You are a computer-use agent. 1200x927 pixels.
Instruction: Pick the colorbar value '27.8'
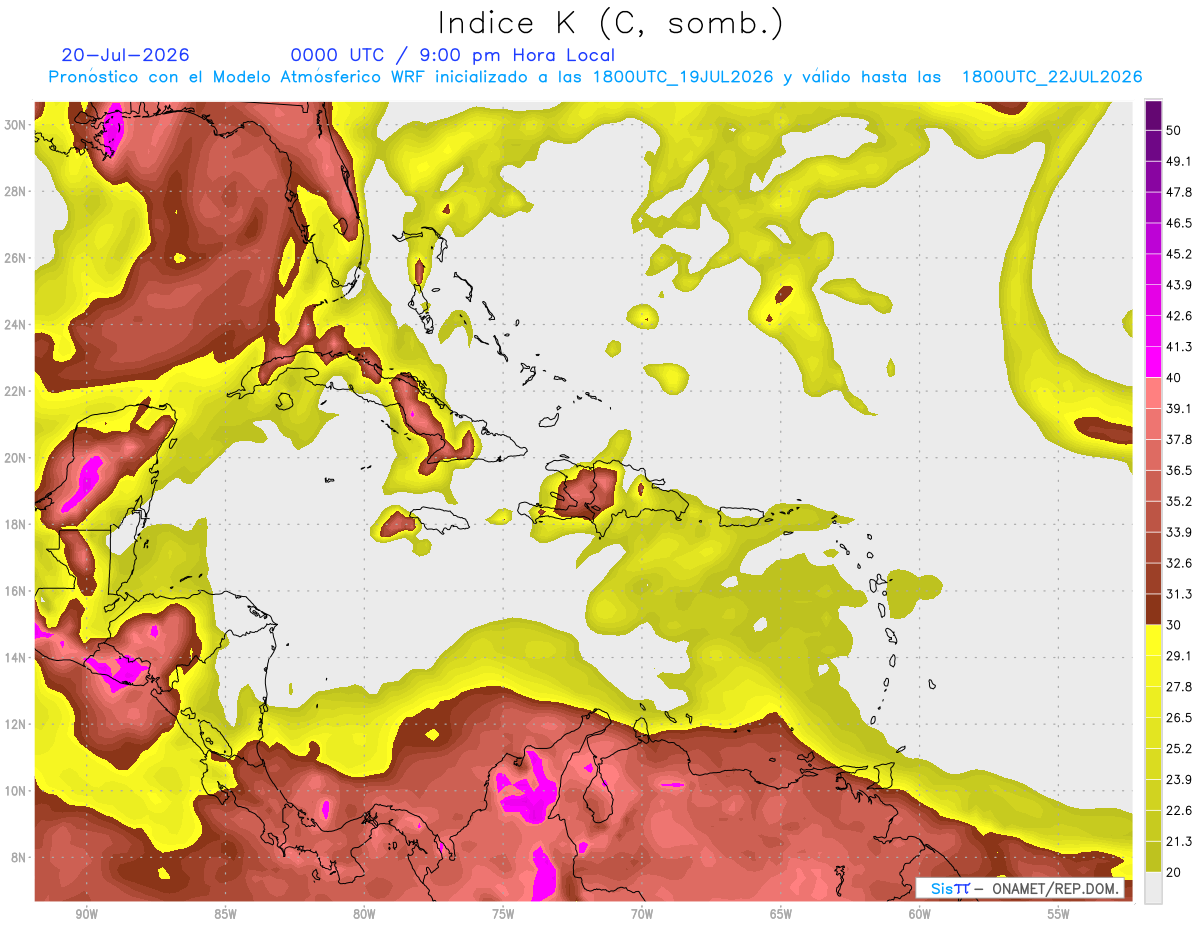[1178, 687]
